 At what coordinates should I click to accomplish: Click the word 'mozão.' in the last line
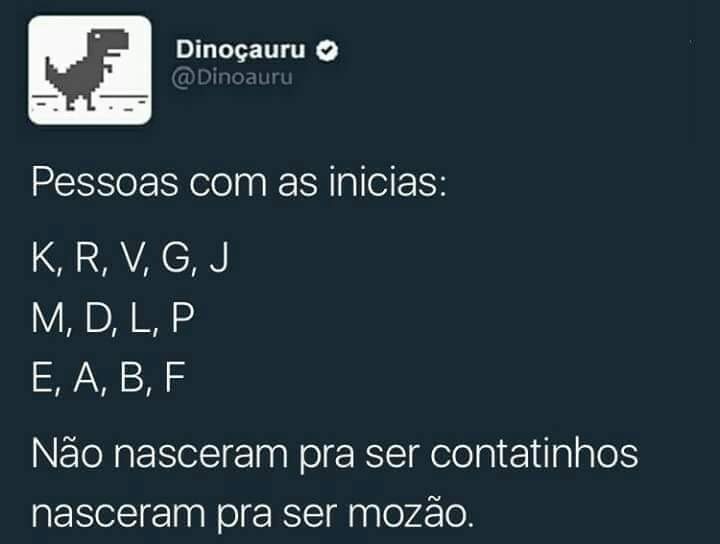pos(410,511)
